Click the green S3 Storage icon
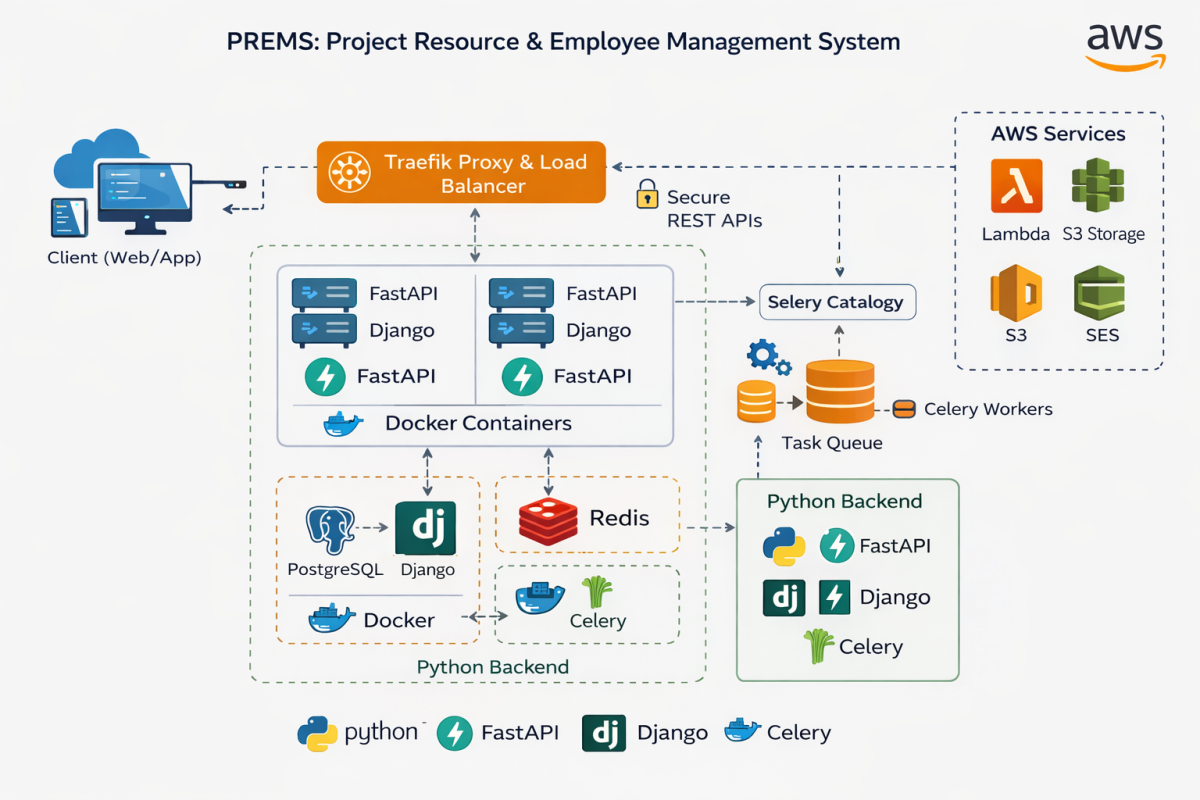The height and width of the screenshot is (800, 1200). tap(1099, 188)
